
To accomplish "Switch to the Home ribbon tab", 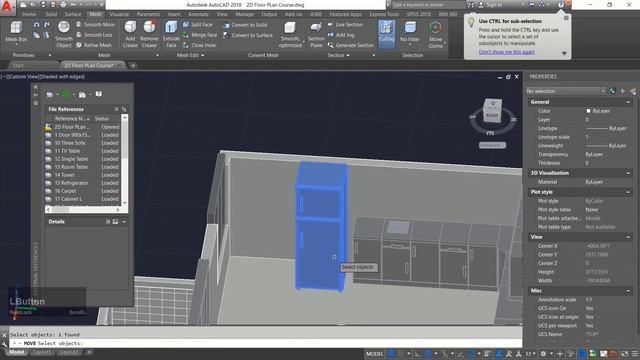I will coord(29,14).
